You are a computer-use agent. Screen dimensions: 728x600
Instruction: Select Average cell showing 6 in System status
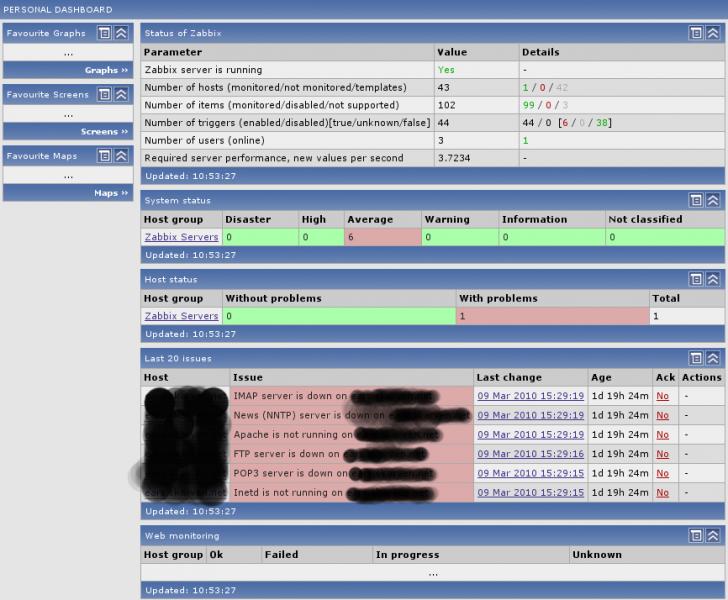coord(383,237)
